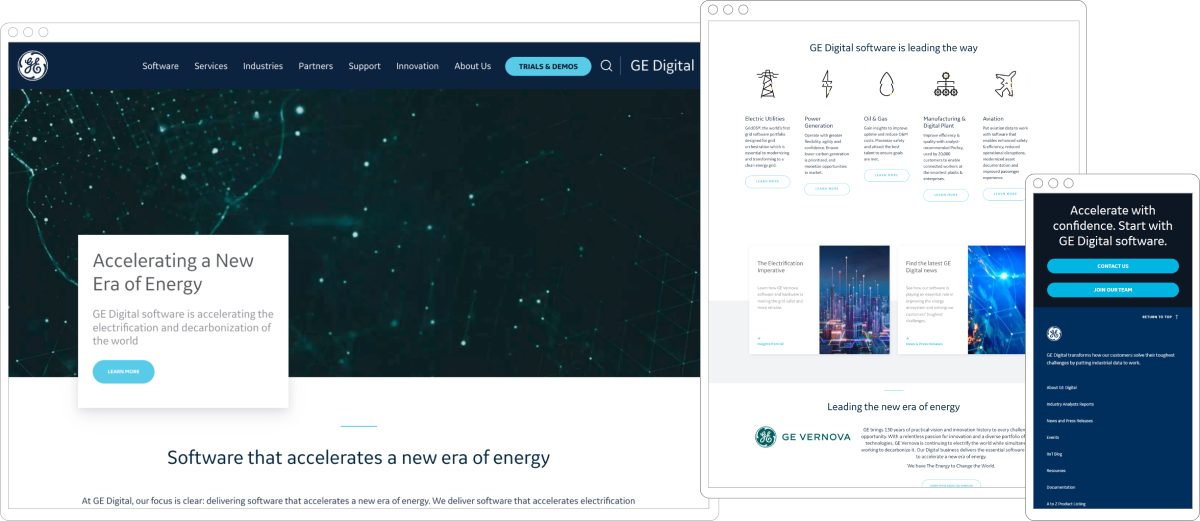
Task: Click the 'Oil & Gas' heading
Action: pyautogui.click(x=876, y=119)
